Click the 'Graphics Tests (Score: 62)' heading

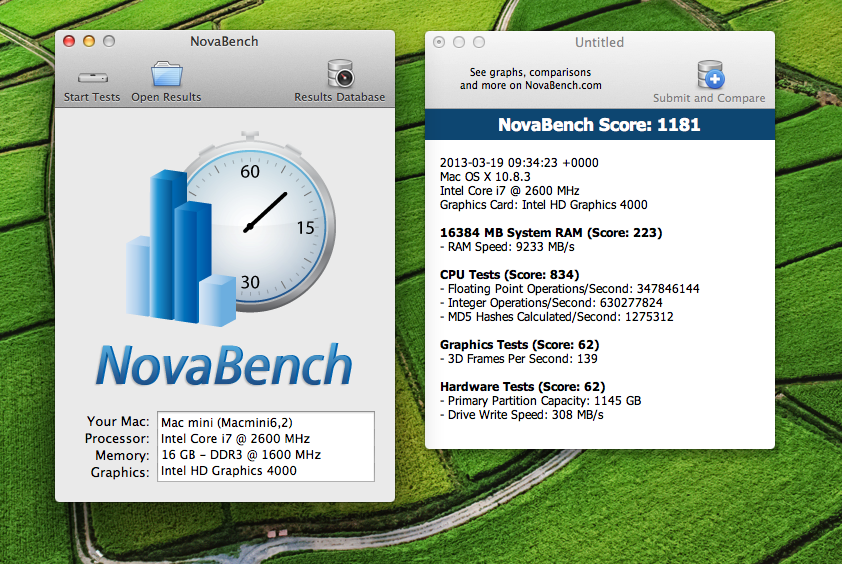519,344
